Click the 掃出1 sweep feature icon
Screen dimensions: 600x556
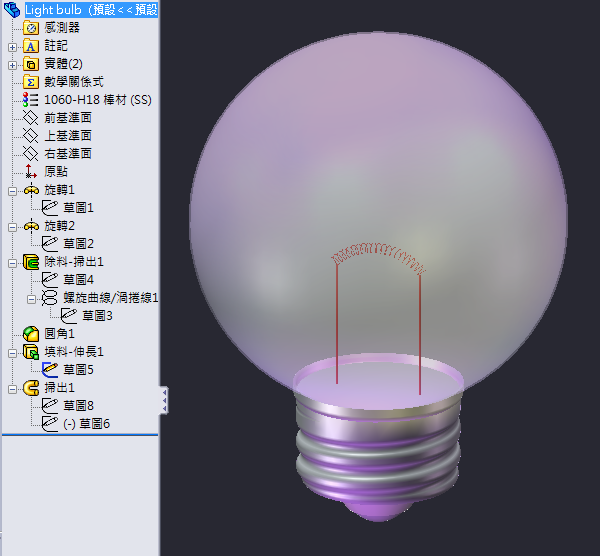click(31, 388)
